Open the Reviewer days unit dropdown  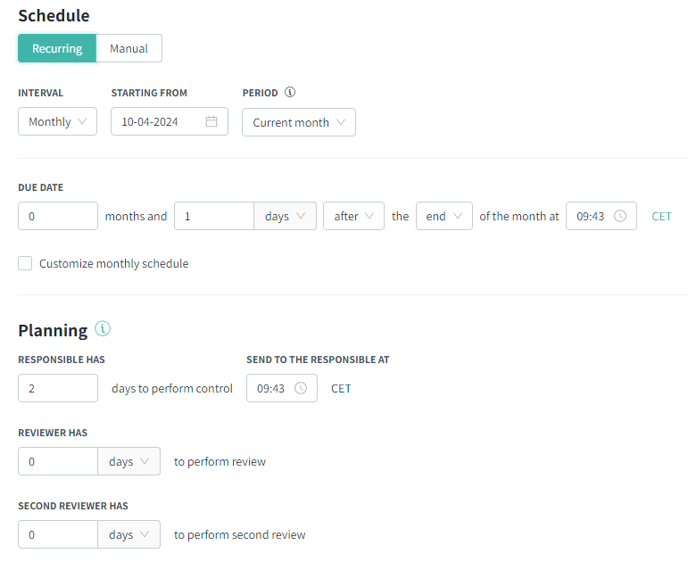click(x=129, y=462)
